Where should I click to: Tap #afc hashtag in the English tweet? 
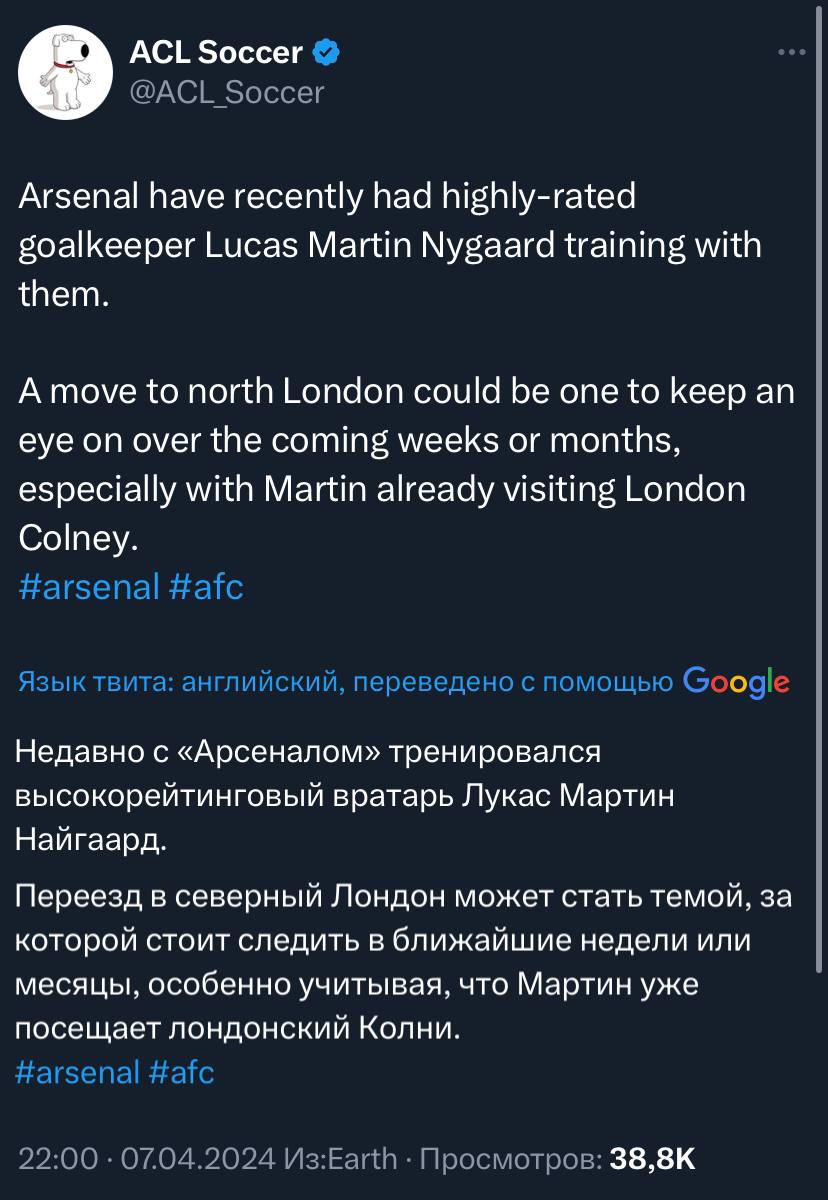(206, 586)
